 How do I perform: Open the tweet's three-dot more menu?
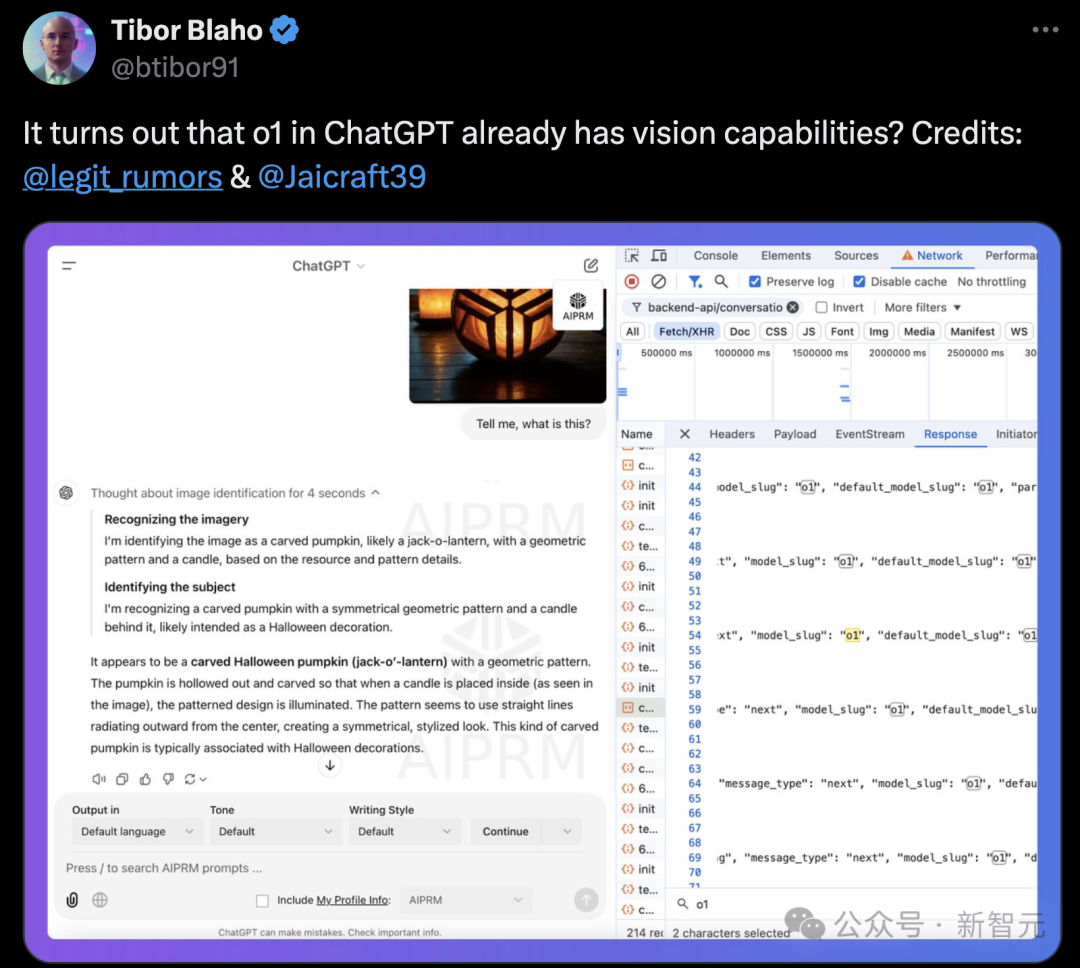(1045, 30)
